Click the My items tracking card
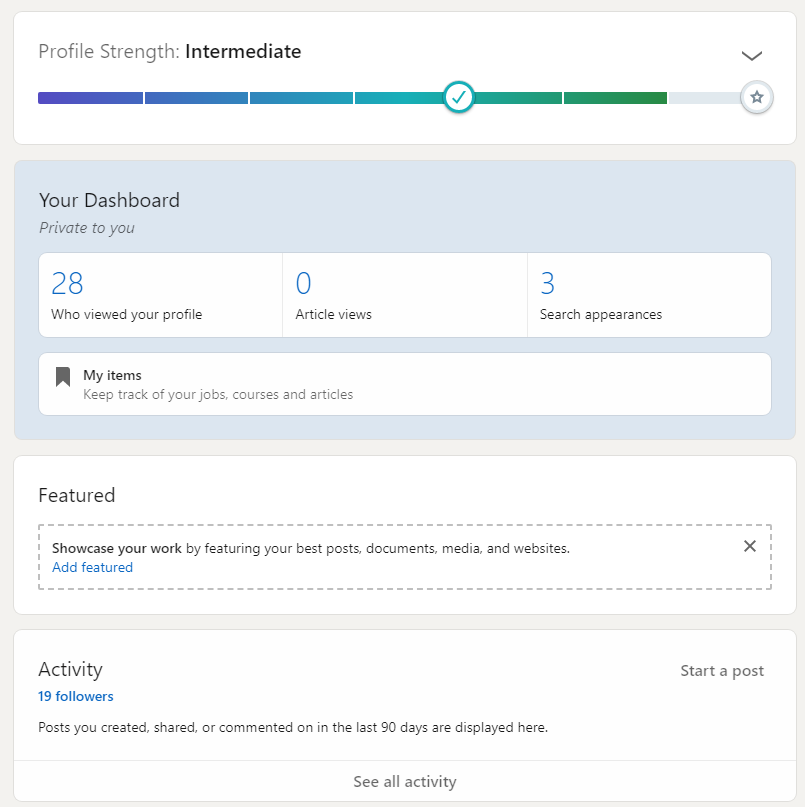Viewport: 805px width, 807px height. (404, 384)
